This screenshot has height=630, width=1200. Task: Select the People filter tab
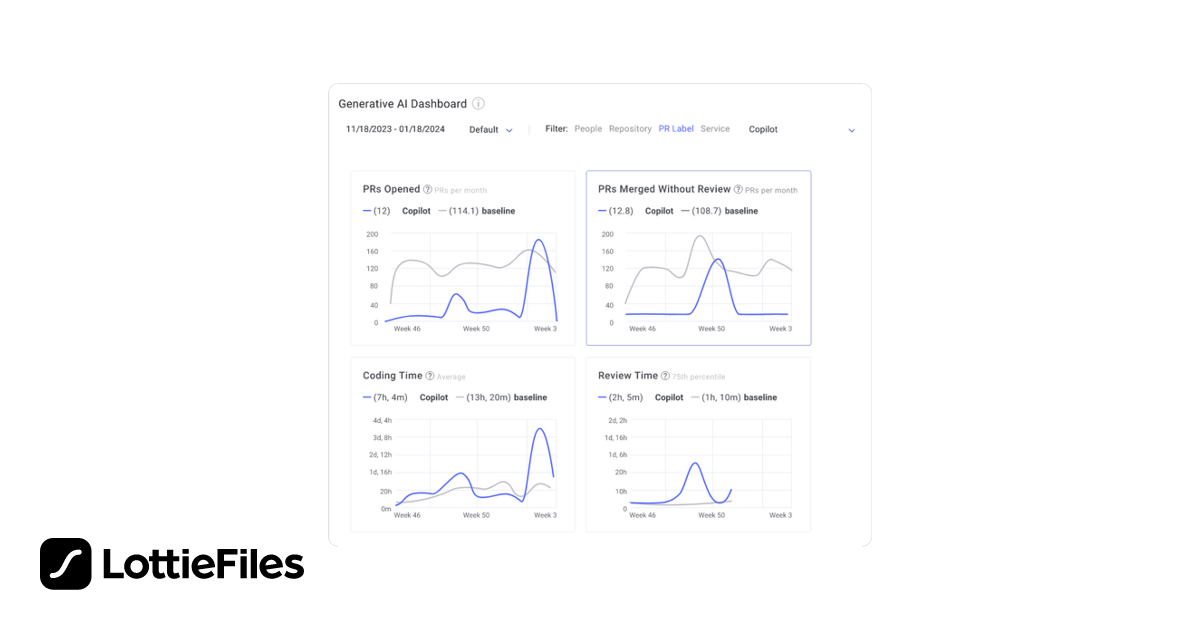pyautogui.click(x=588, y=129)
